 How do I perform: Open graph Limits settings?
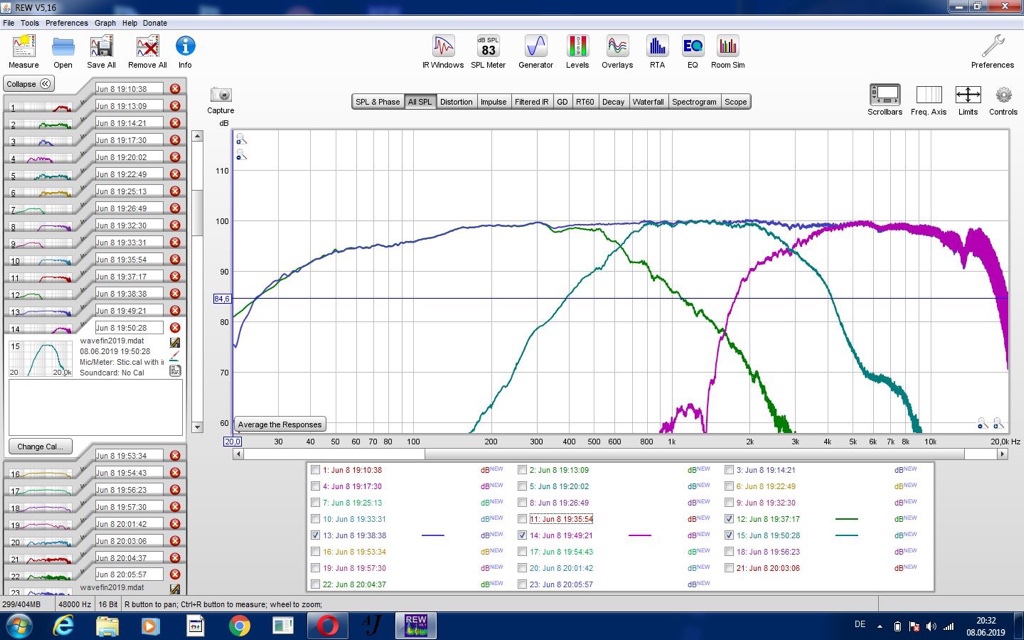pyautogui.click(x=967, y=96)
